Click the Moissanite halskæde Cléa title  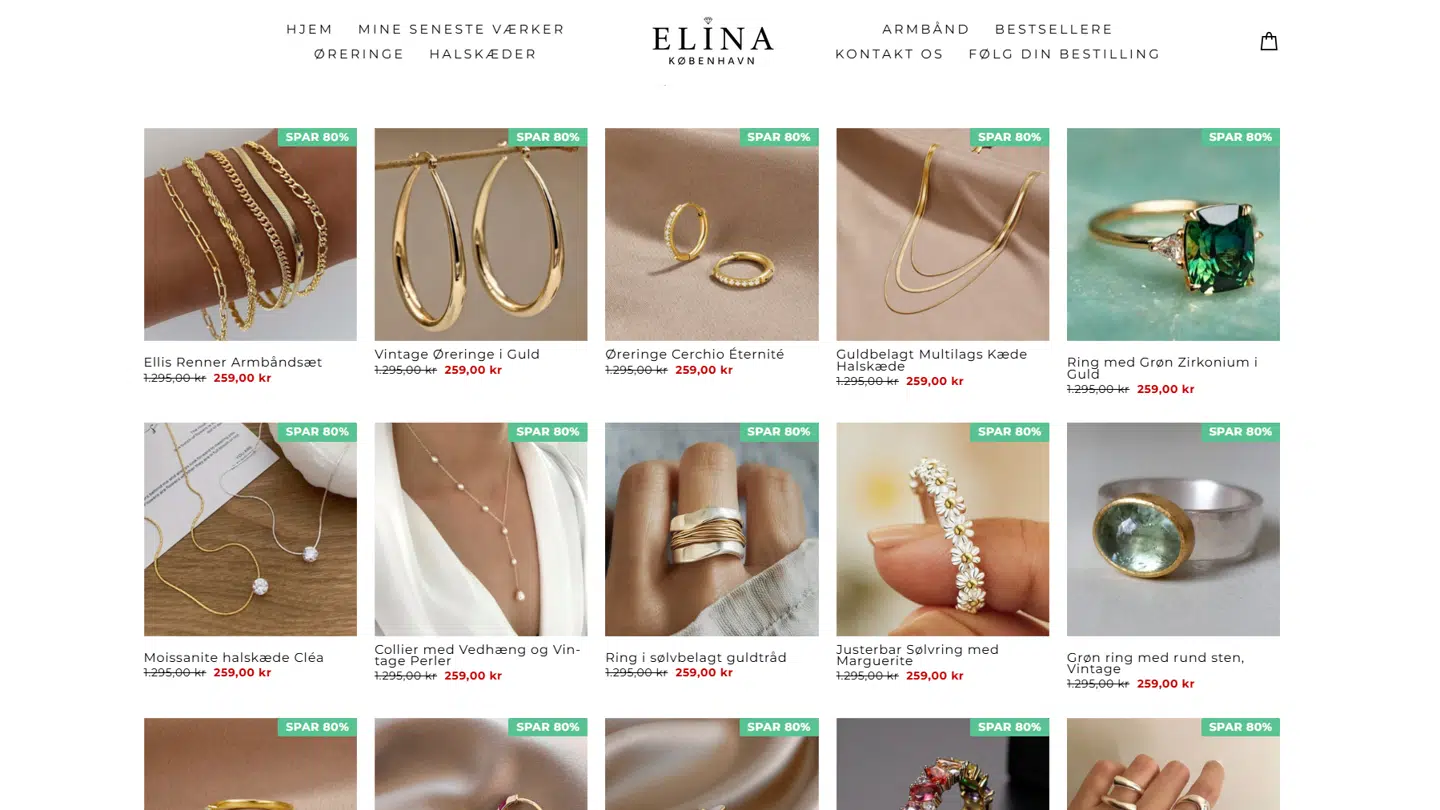click(x=234, y=657)
